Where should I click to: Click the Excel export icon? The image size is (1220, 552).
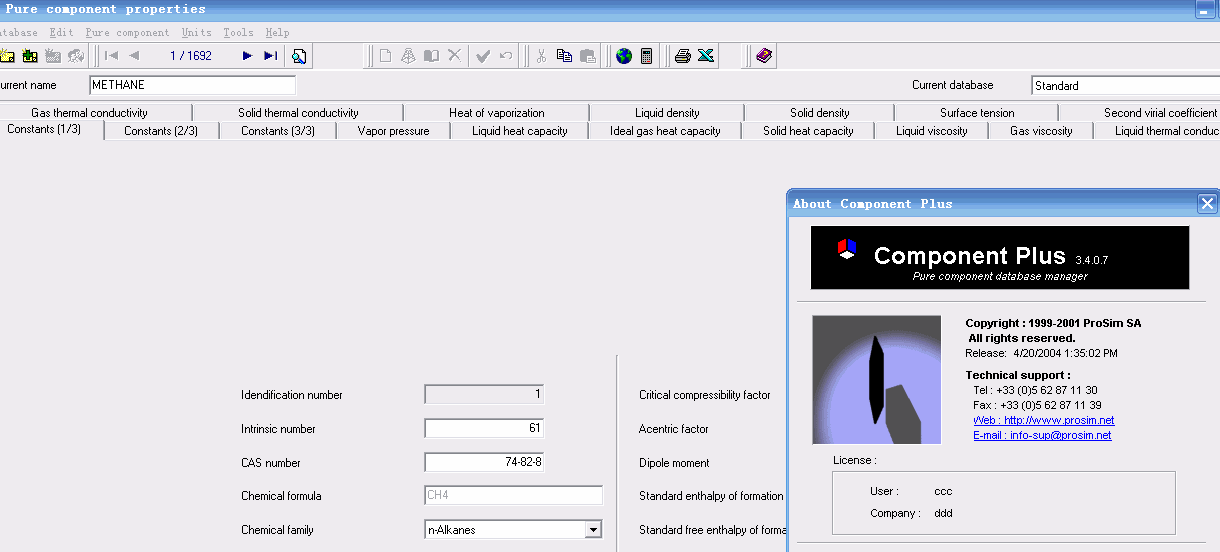click(x=706, y=56)
